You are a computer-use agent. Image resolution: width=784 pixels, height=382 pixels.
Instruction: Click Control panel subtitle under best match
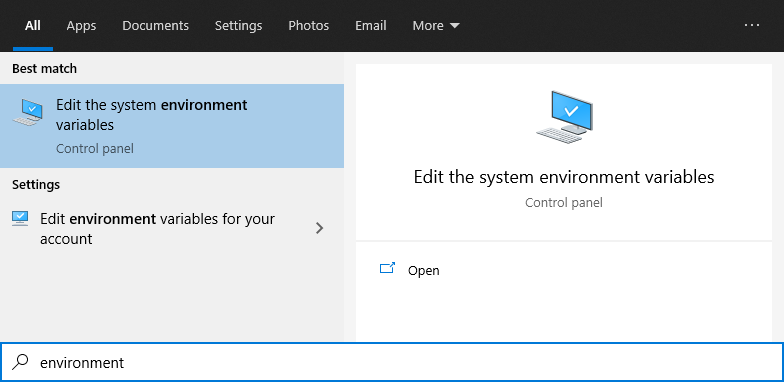click(x=95, y=148)
